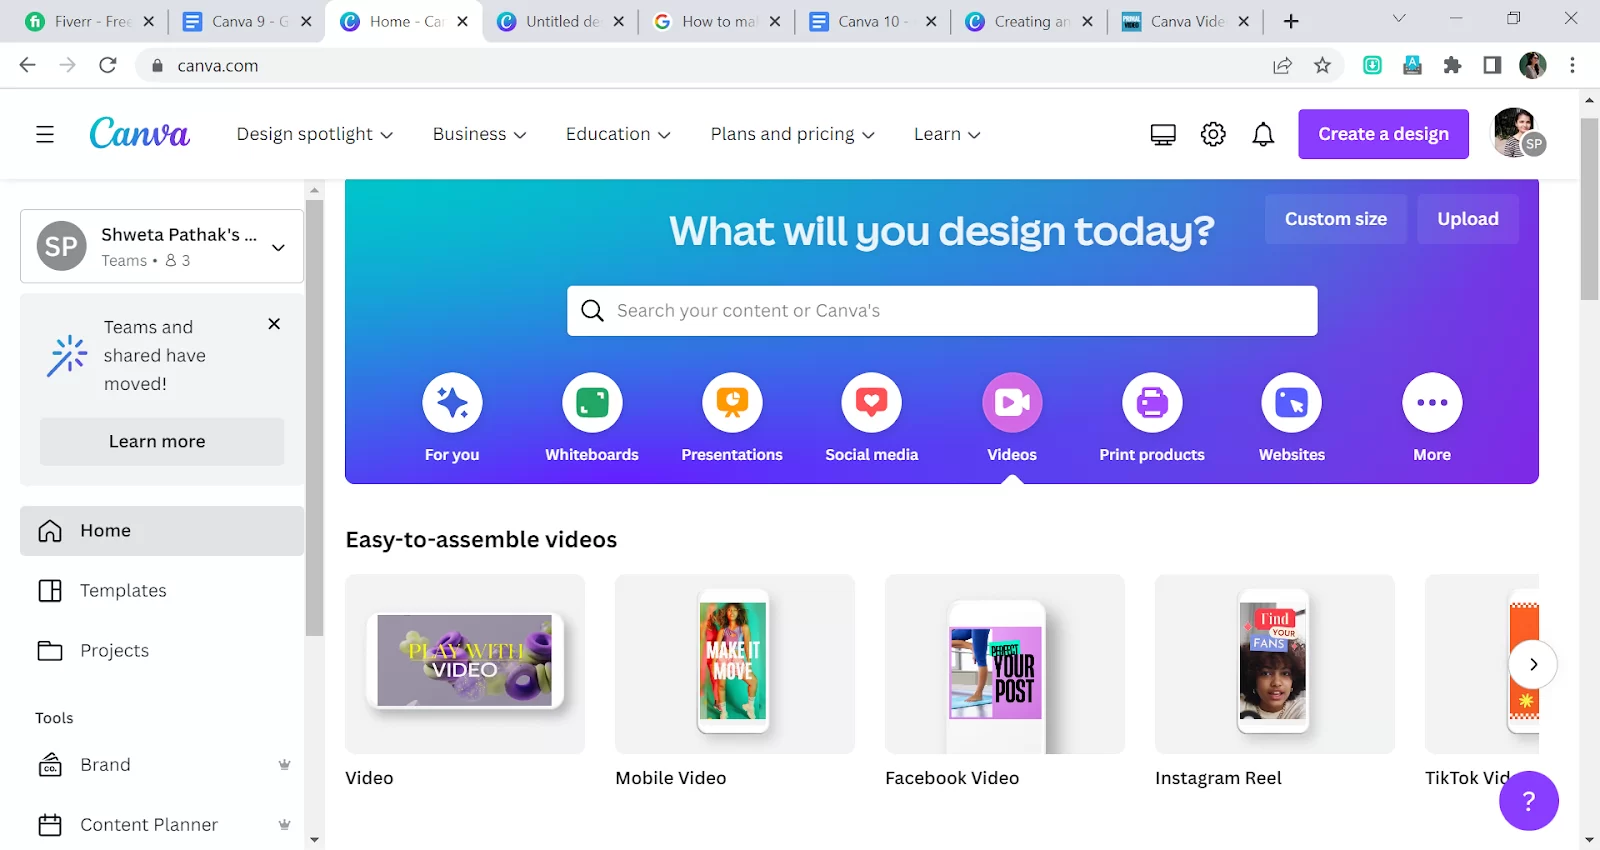The height and width of the screenshot is (850, 1600).
Task: Select the Websites category icon
Action: tap(1292, 403)
